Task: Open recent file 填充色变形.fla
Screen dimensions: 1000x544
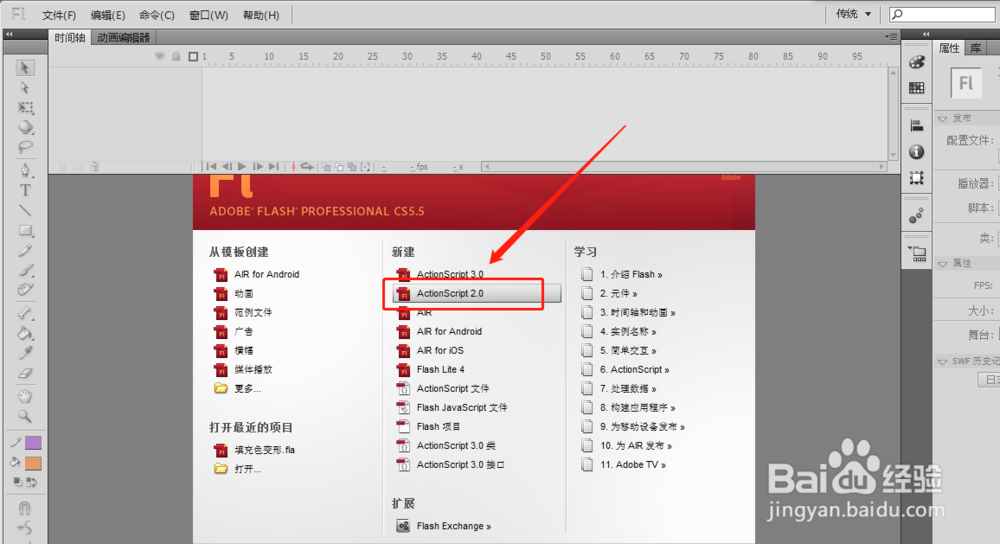Action: [264, 450]
